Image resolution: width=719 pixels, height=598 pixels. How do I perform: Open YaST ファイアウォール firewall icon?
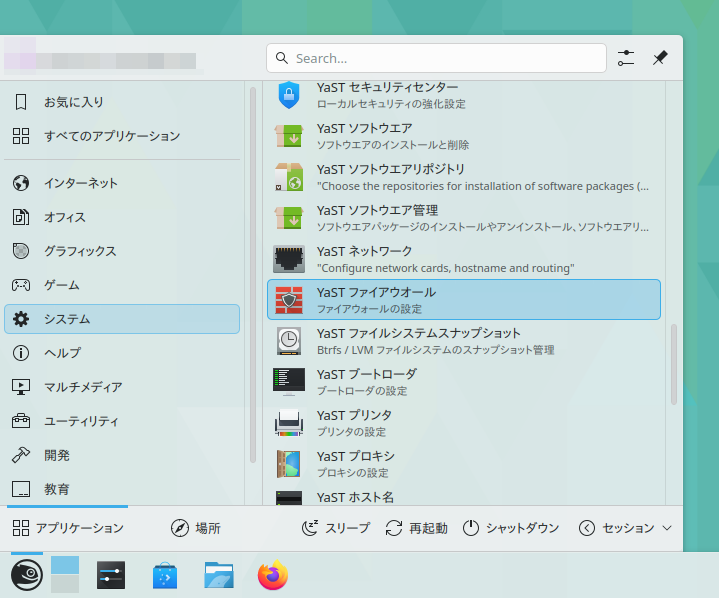pos(289,300)
